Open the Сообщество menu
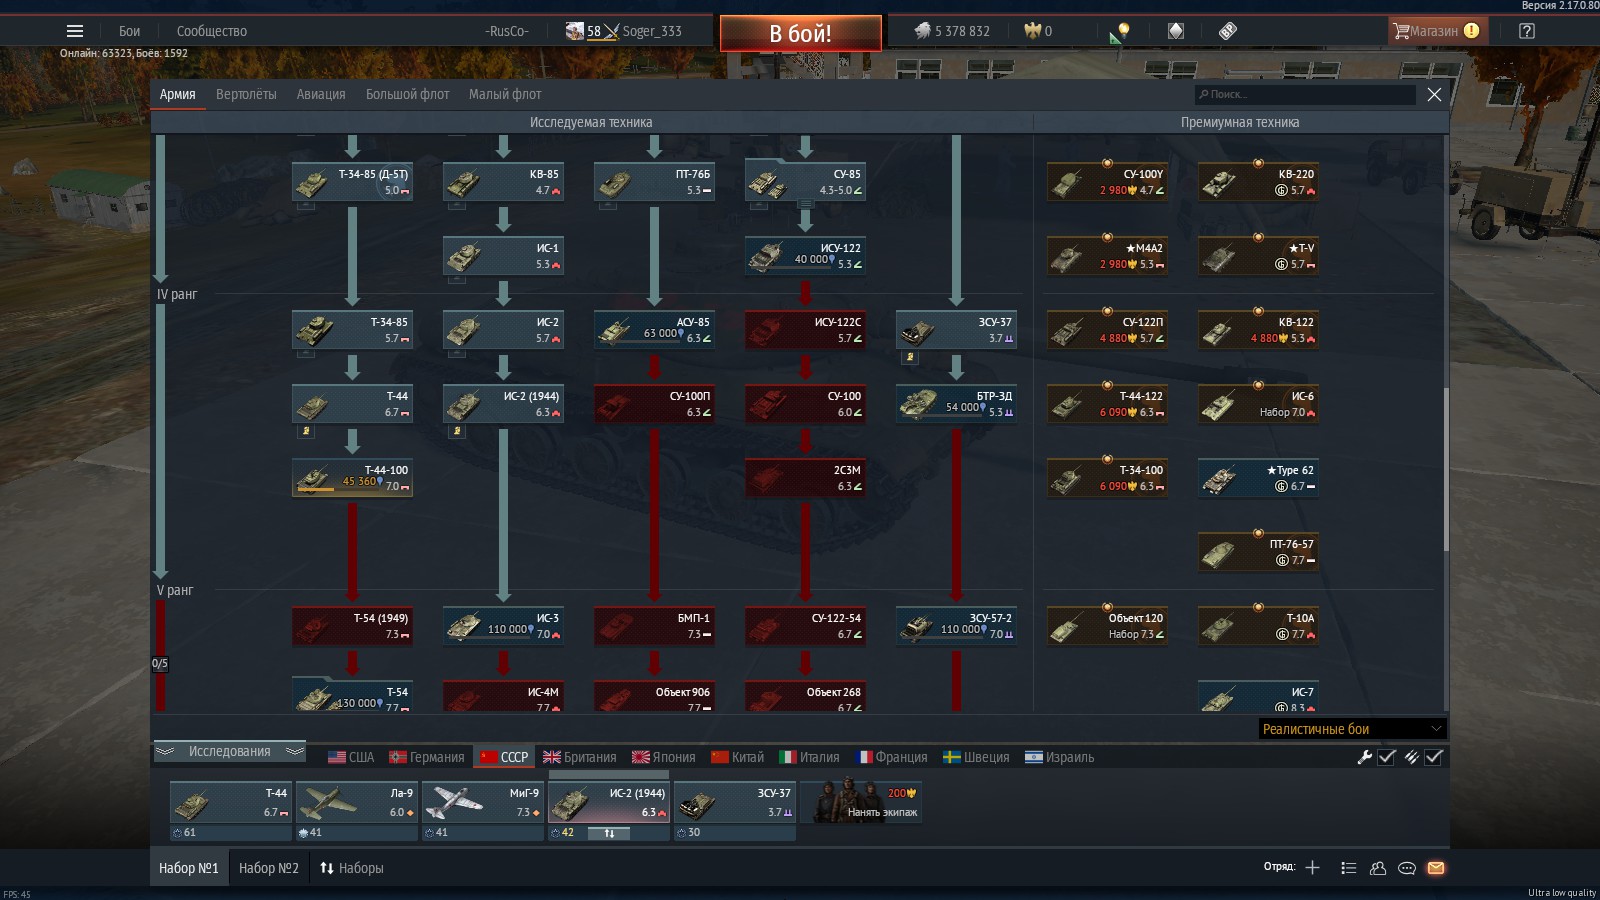The height and width of the screenshot is (900, 1600). click(x=212, y=31)
